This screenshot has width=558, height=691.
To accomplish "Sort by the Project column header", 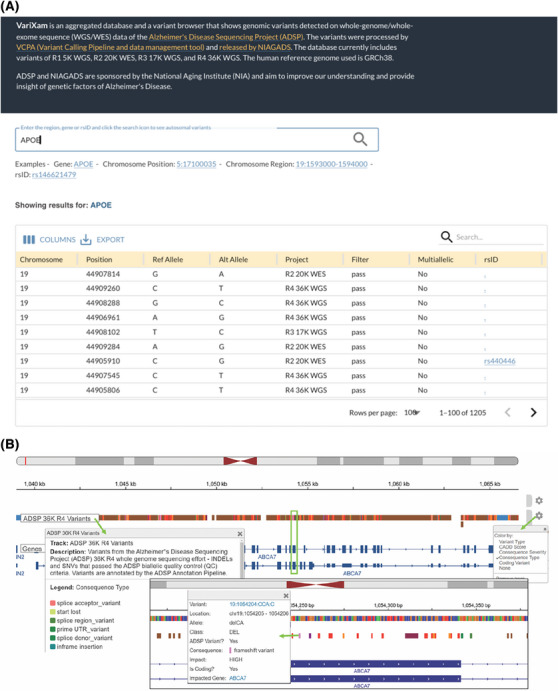I will coord(297,260).
